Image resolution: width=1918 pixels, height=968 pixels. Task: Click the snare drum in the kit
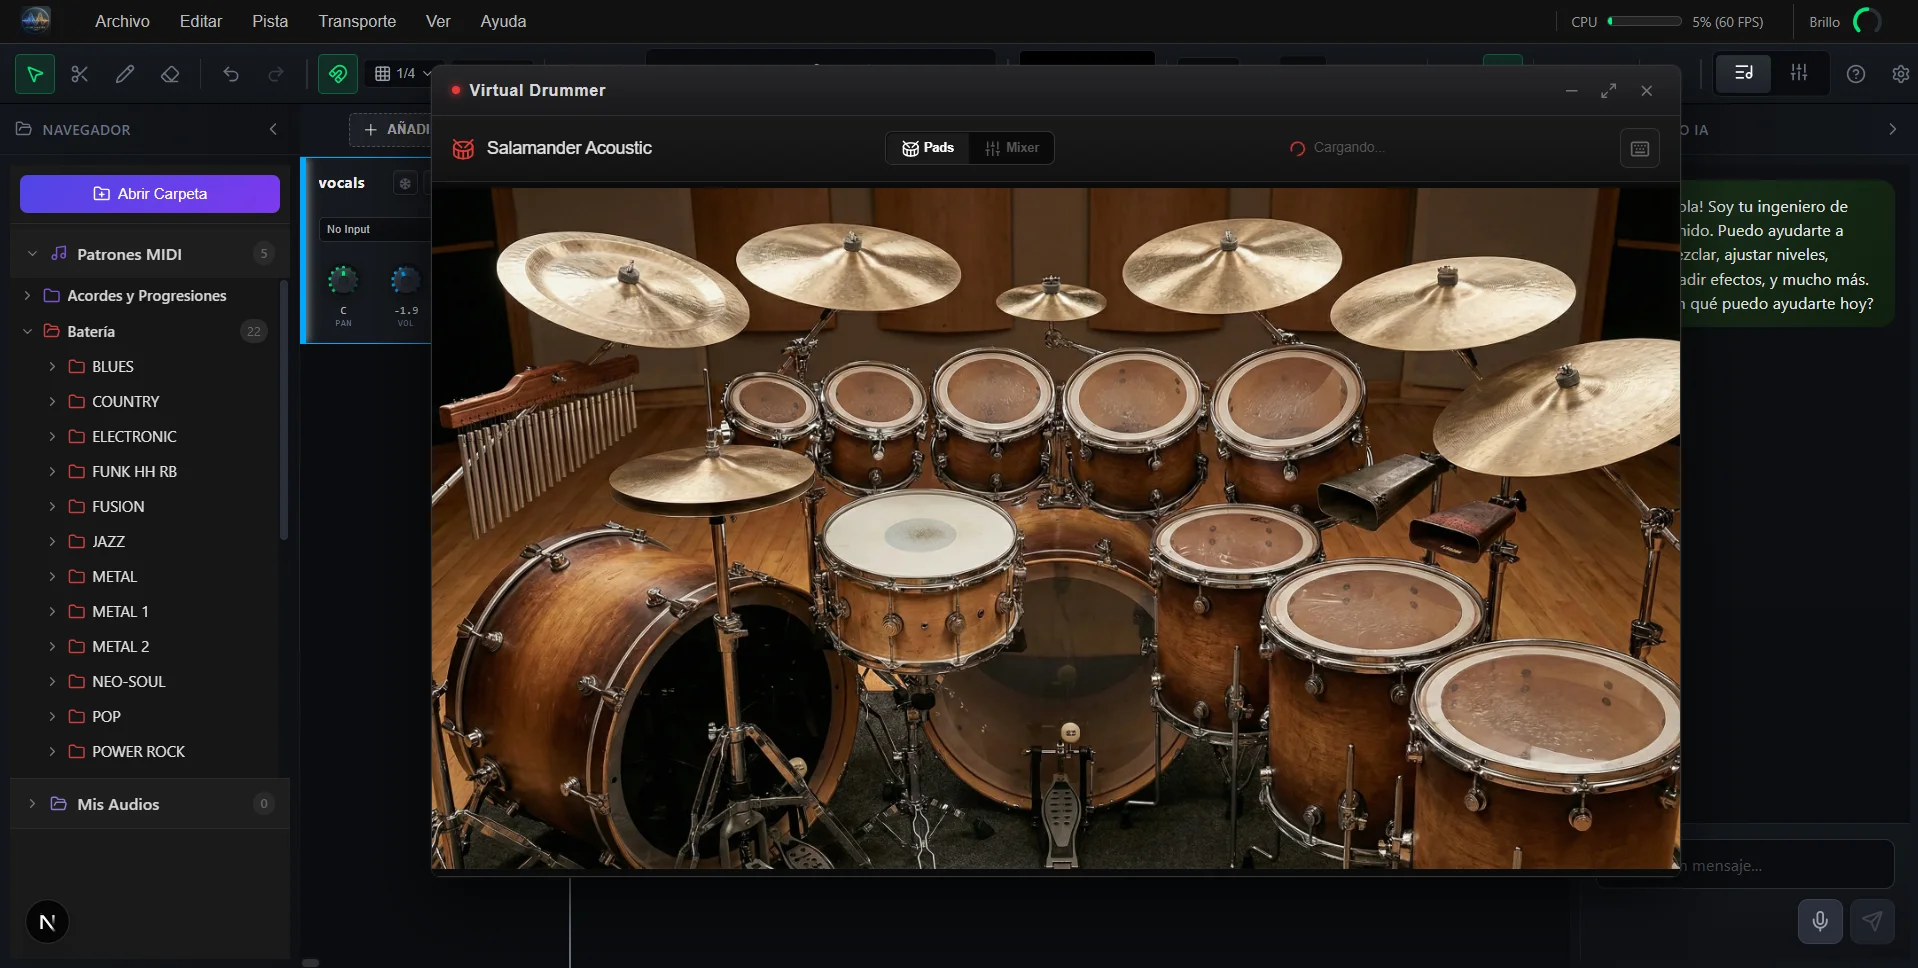tap(918, 535)
